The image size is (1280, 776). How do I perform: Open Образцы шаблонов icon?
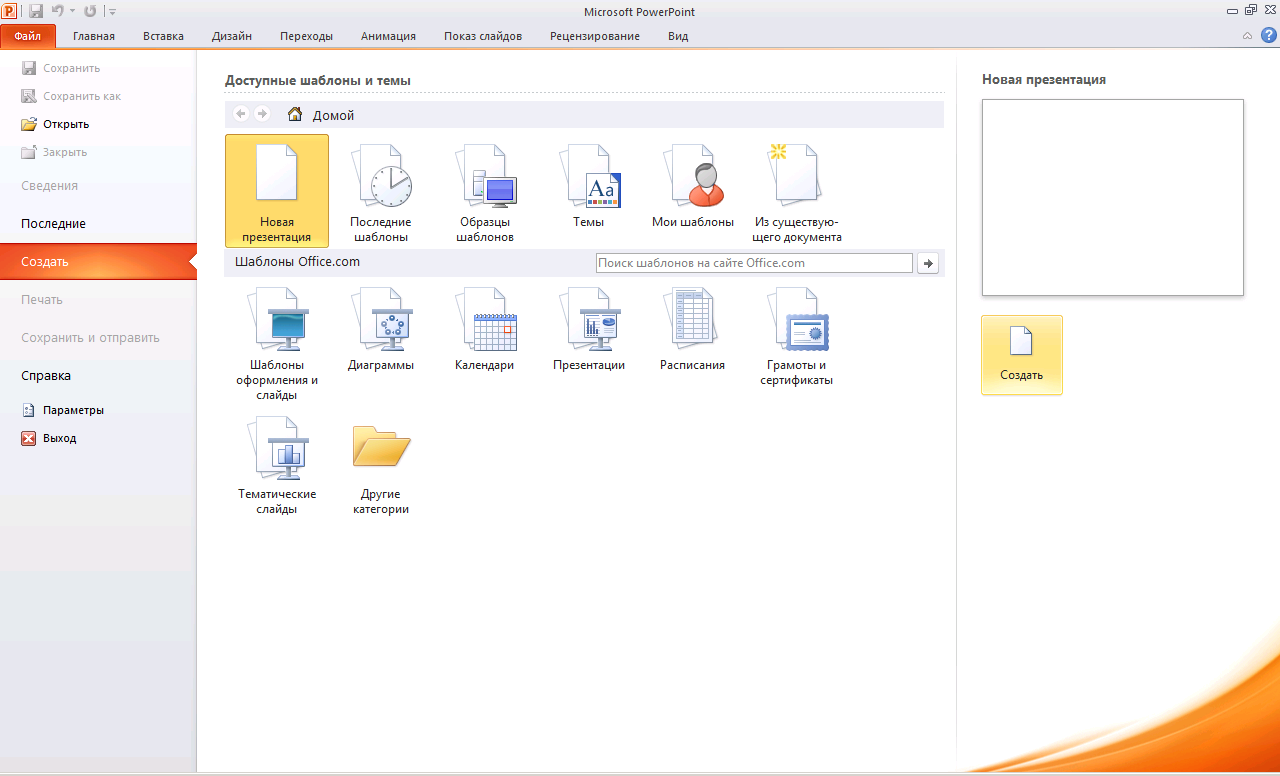pos(485,191)
